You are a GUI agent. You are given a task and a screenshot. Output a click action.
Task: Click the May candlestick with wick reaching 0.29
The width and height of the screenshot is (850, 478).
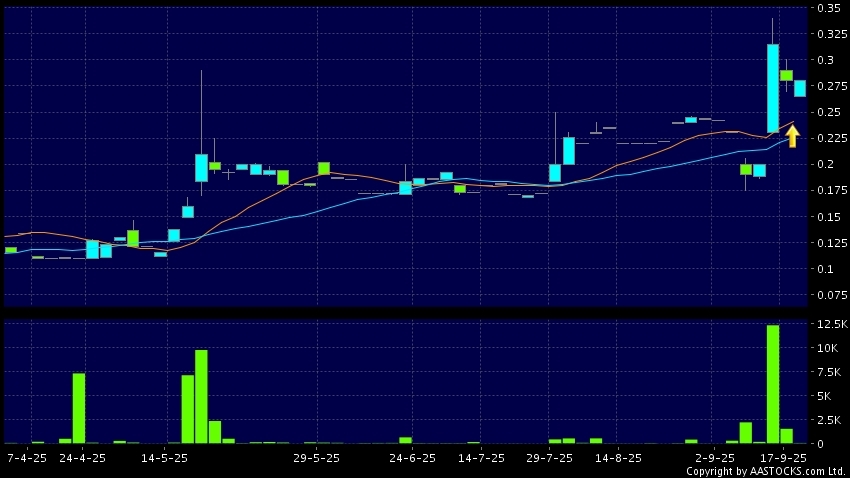[x=201, y=168]
